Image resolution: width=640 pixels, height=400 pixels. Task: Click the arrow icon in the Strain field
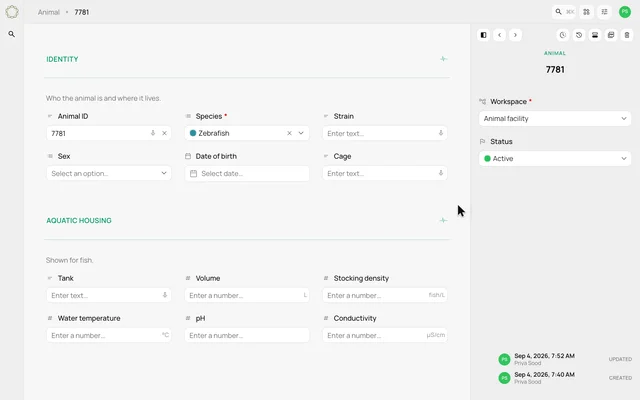click(441, 133)
